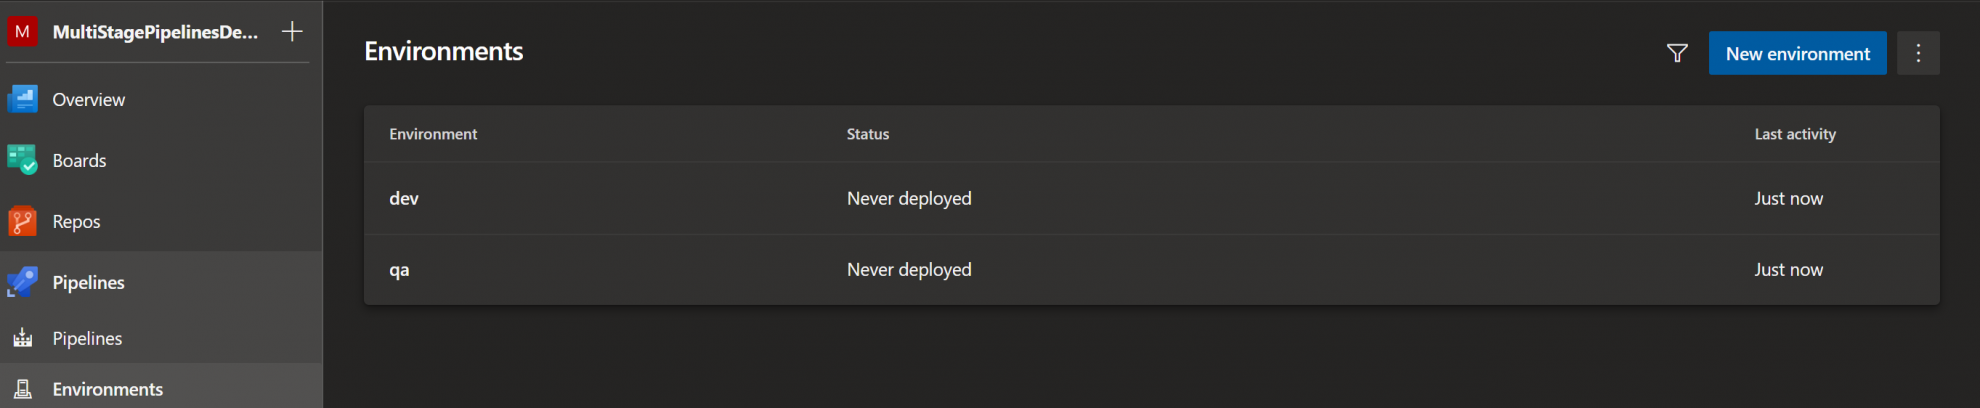The image size is (1980, 408).
Task: Click the Last activity column header
Action: (x=1794, y=134)
